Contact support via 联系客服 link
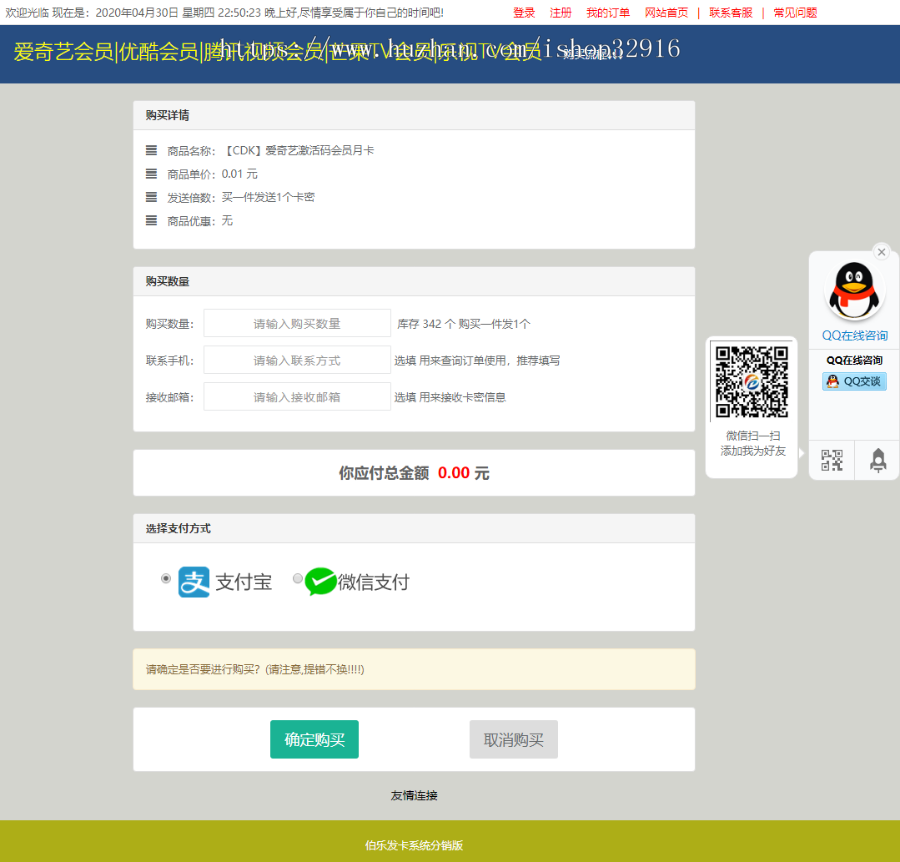Viewport: 900px width, 862px height. (x=731, y=13)
